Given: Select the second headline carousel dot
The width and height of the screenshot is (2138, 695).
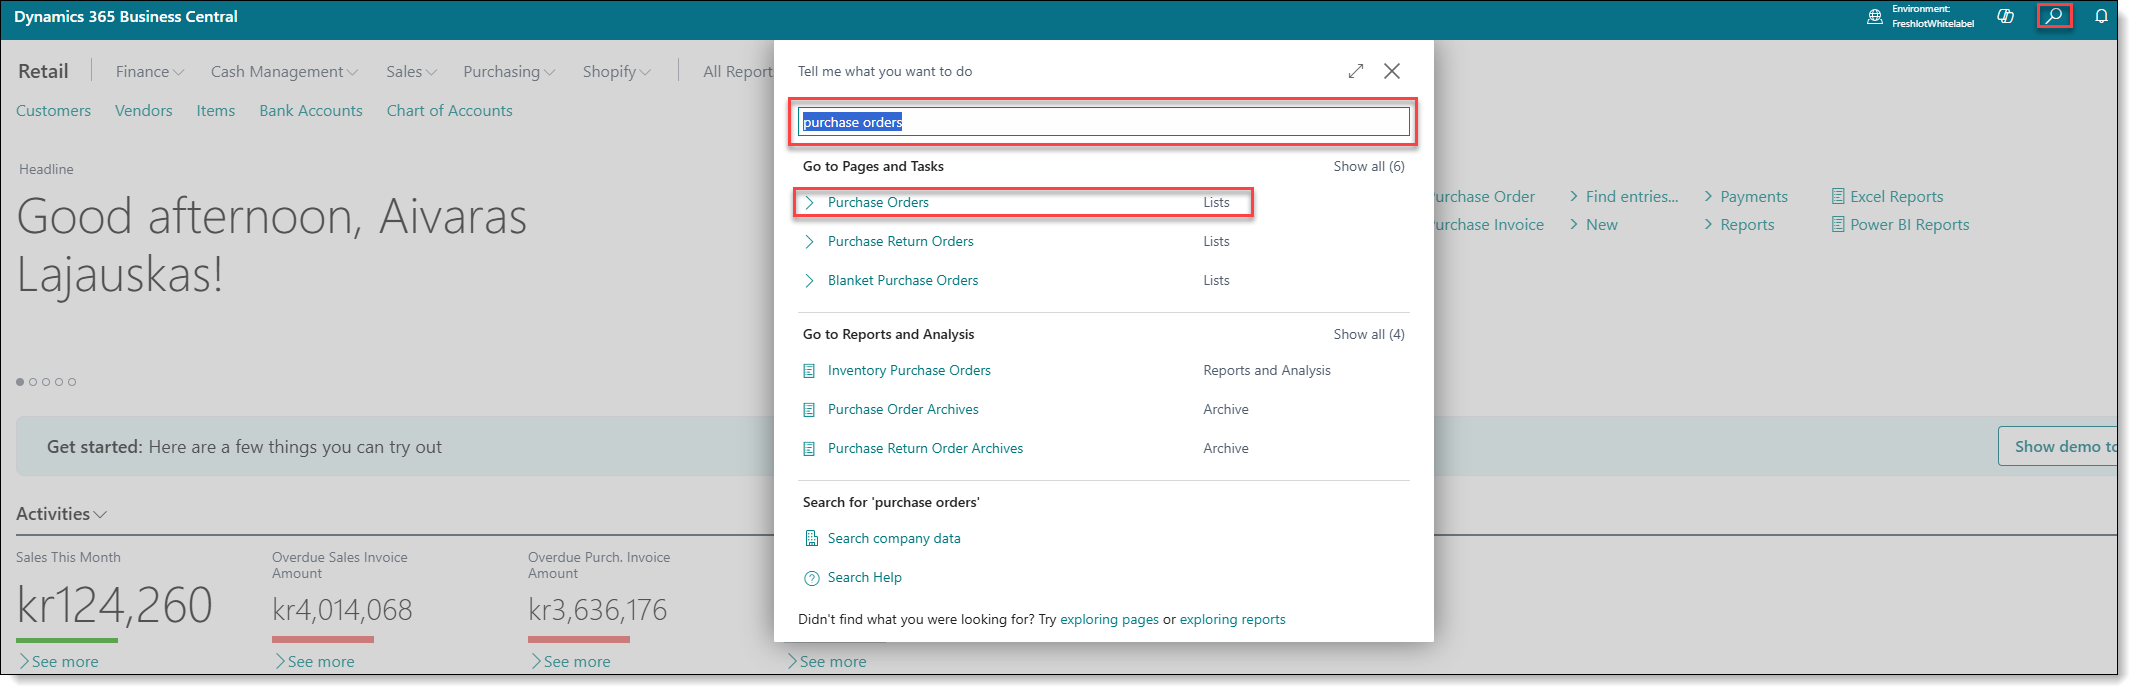Looking at the screenshot, I should [x=33, y=382].
